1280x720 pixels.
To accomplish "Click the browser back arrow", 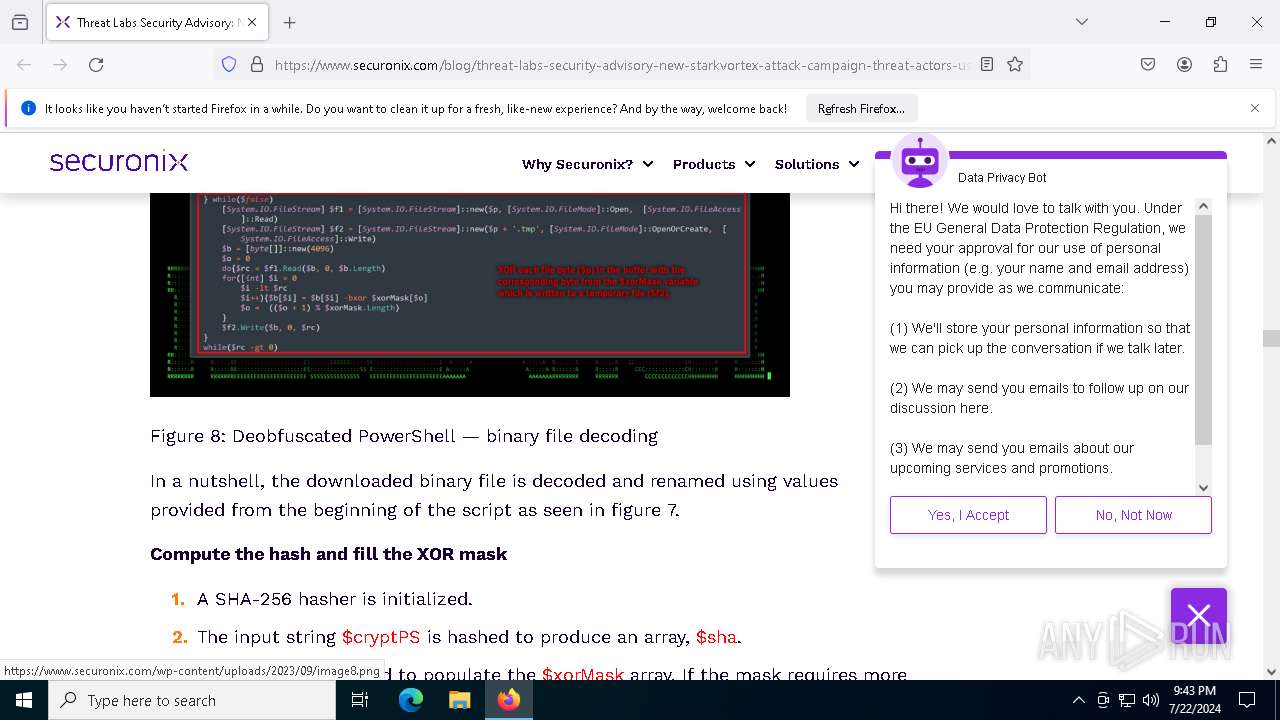I will click(x=24, y=64).
